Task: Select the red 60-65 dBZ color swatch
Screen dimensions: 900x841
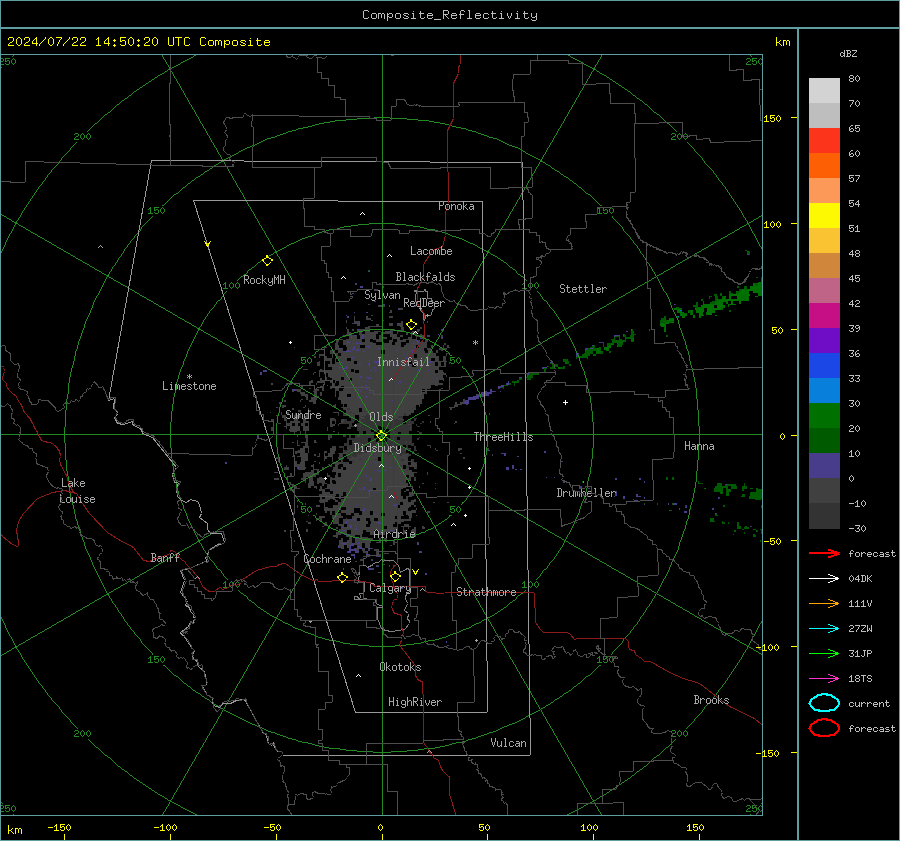Action: pos(824,141)
